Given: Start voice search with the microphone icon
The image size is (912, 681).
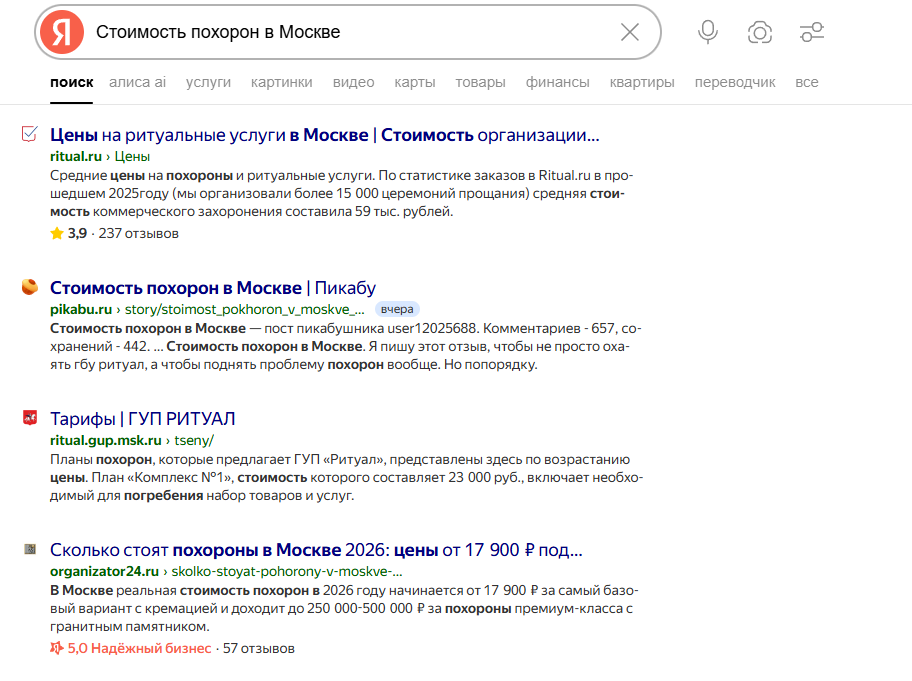Looking at the screenshot, I should 708,32.
